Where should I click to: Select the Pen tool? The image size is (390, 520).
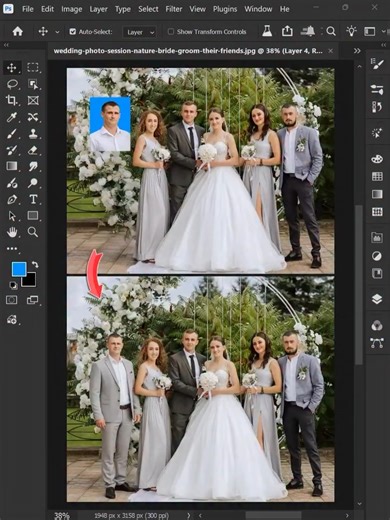pos(12,199)
